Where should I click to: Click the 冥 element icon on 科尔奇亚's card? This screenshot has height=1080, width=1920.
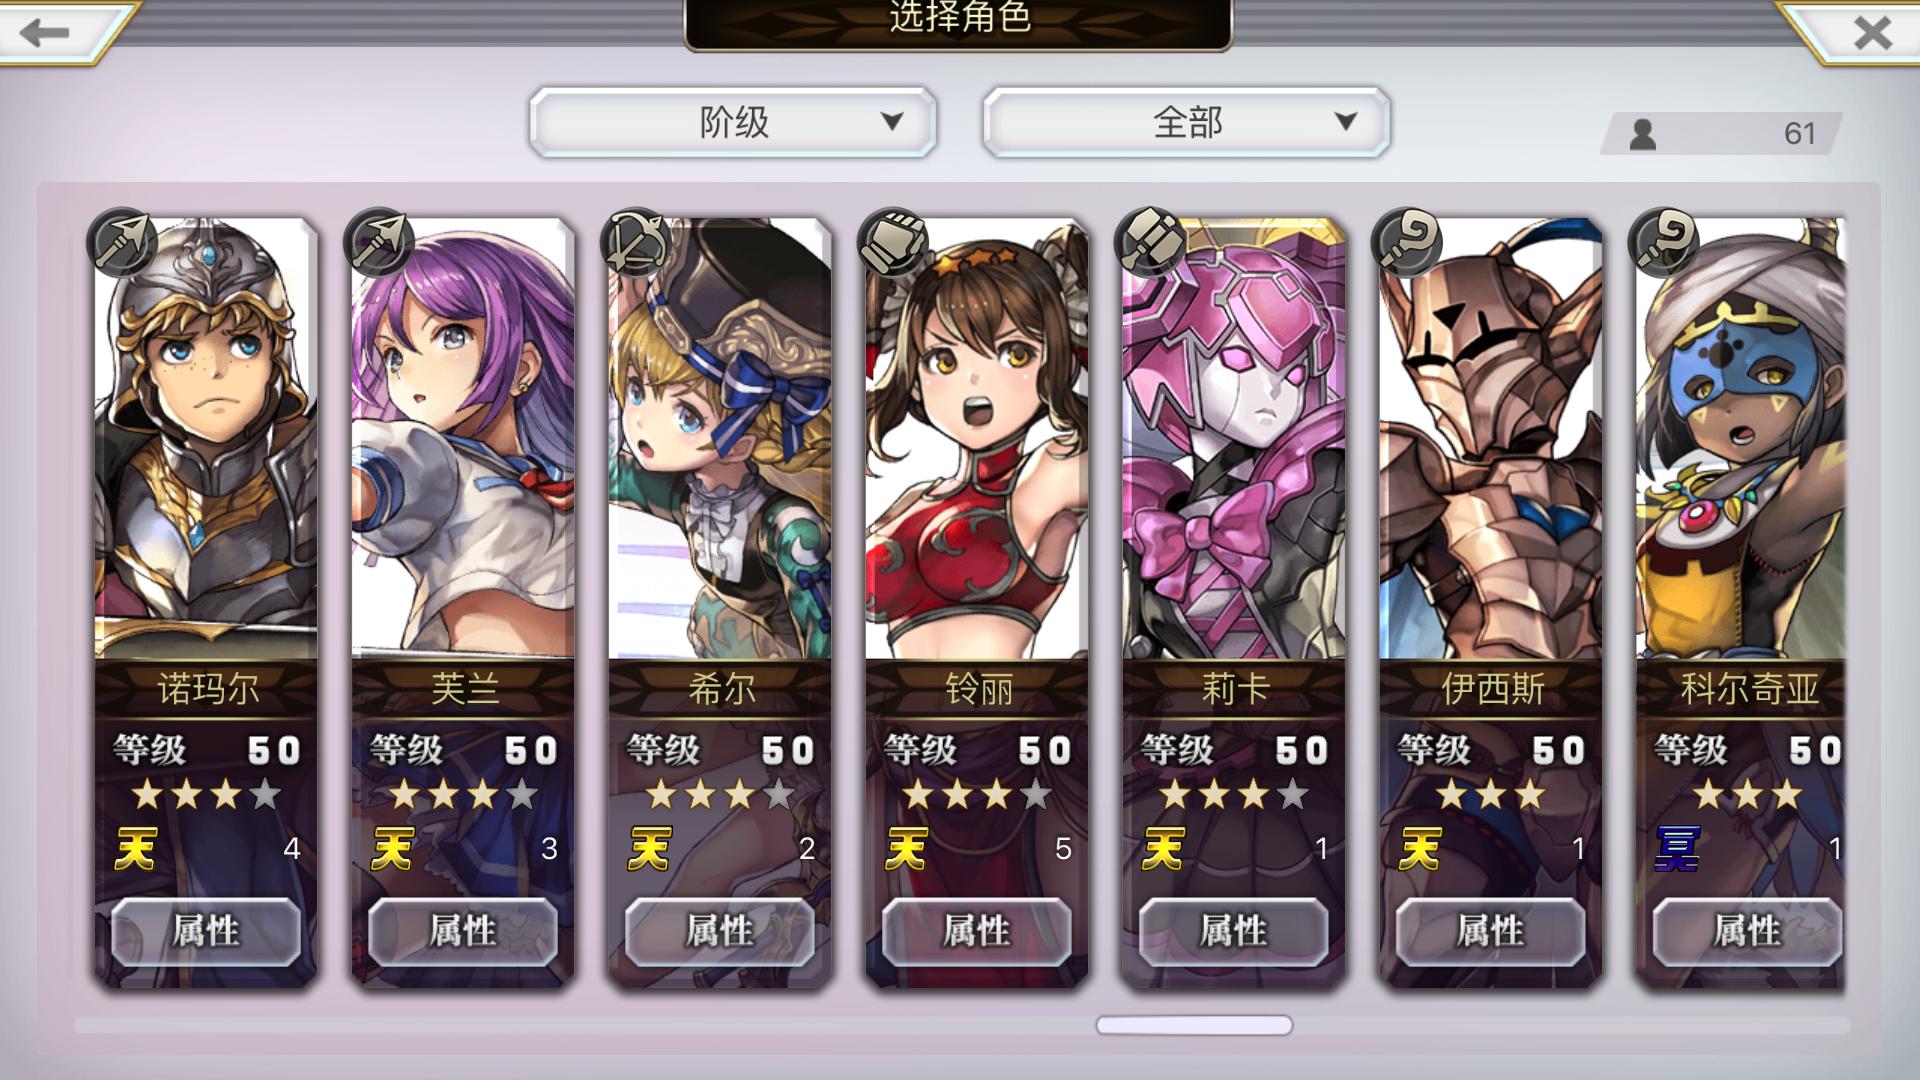click(1677, 849)
